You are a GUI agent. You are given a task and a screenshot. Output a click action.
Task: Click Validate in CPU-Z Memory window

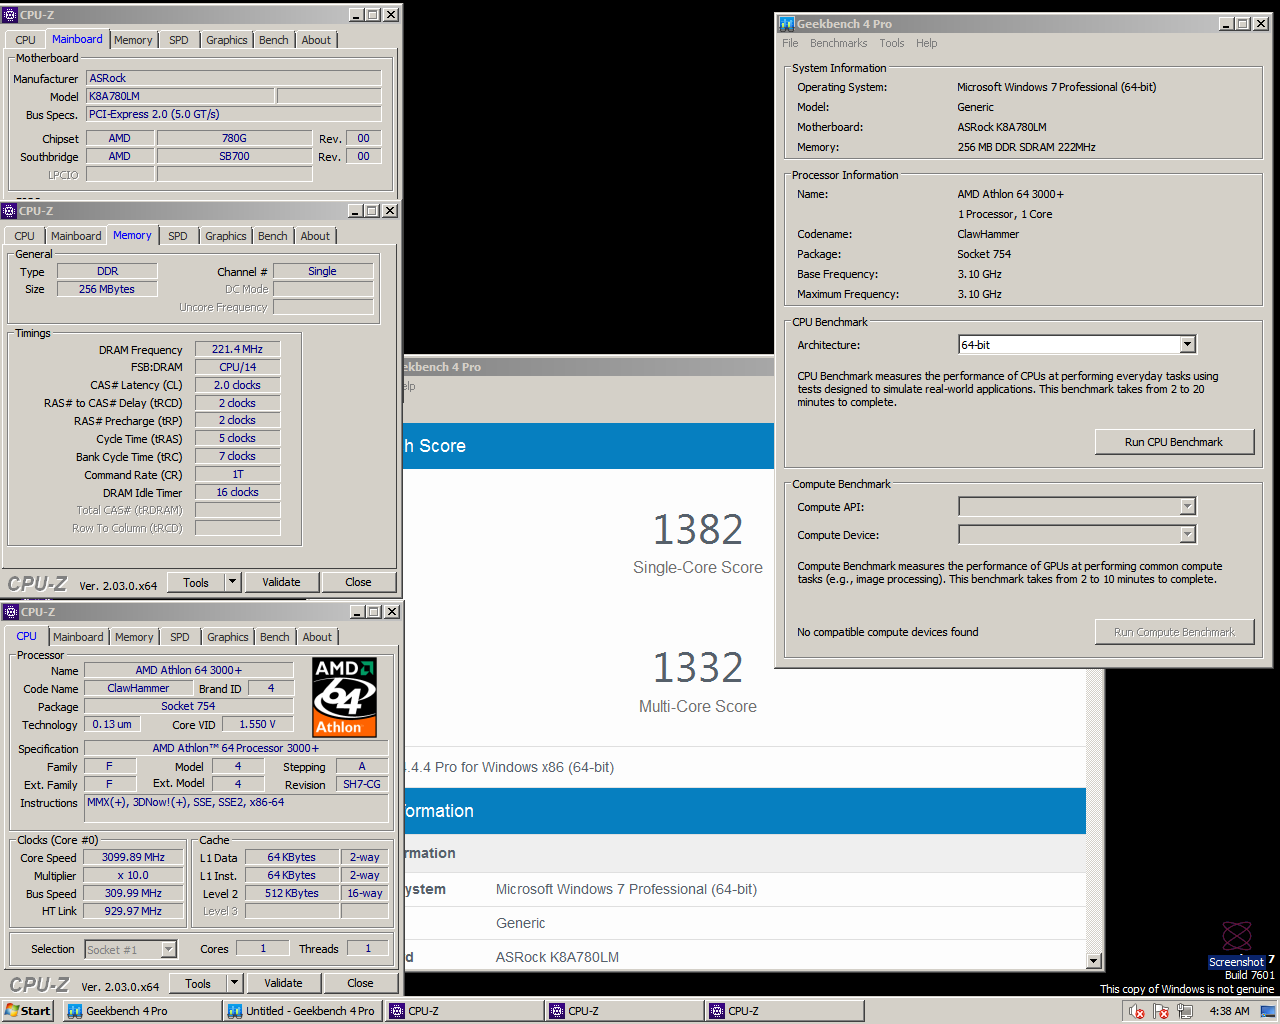[x=281, y=582]
